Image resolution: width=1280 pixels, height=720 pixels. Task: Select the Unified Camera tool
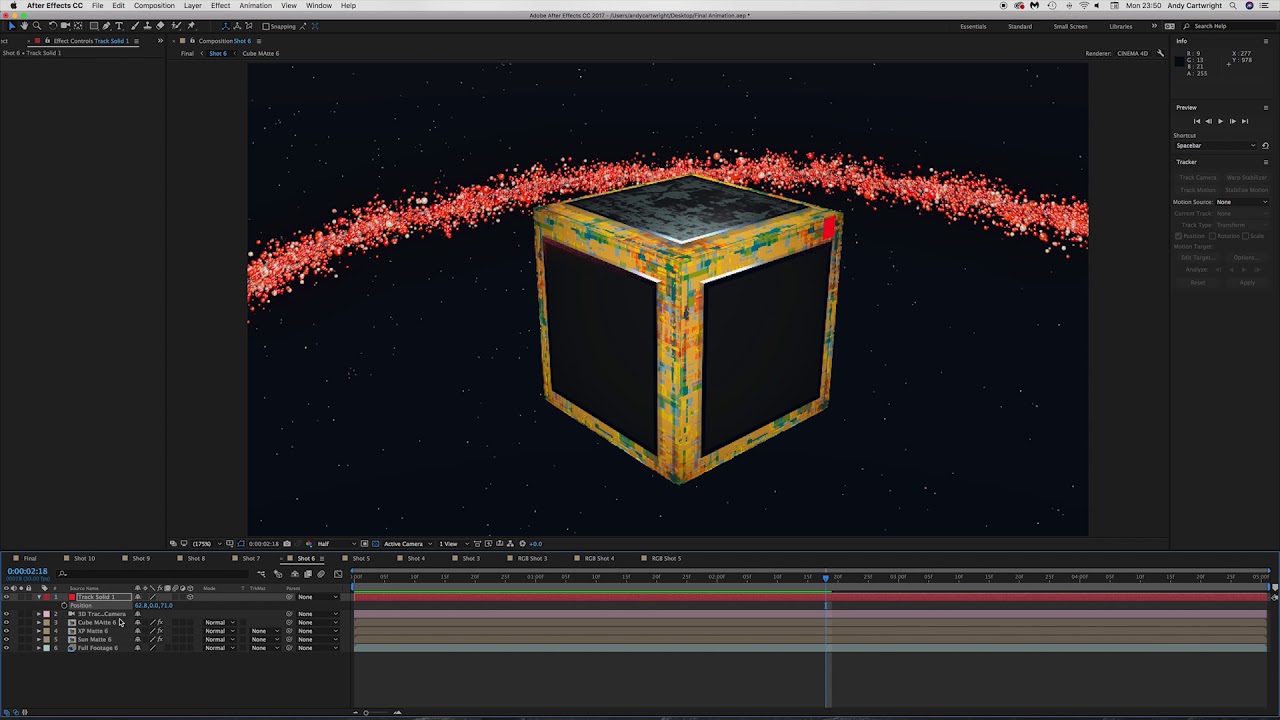pyautogui.click(x=66, y=26)
